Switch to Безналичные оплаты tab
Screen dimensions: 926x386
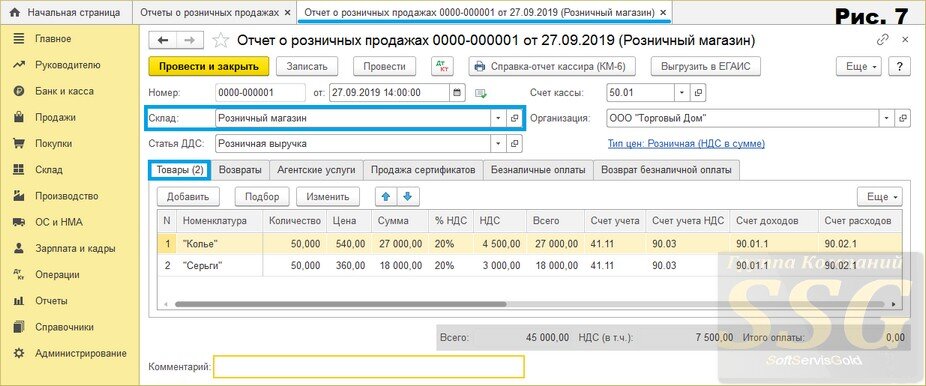point(538,170)
